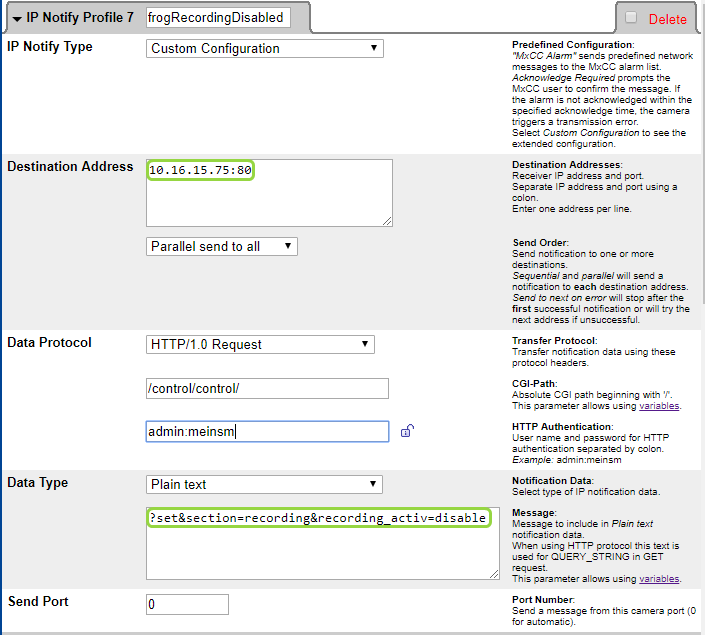Edit the profile name field frogRecordingDisabled
Screen dimensions: 705x635
[x=218, y=18]
